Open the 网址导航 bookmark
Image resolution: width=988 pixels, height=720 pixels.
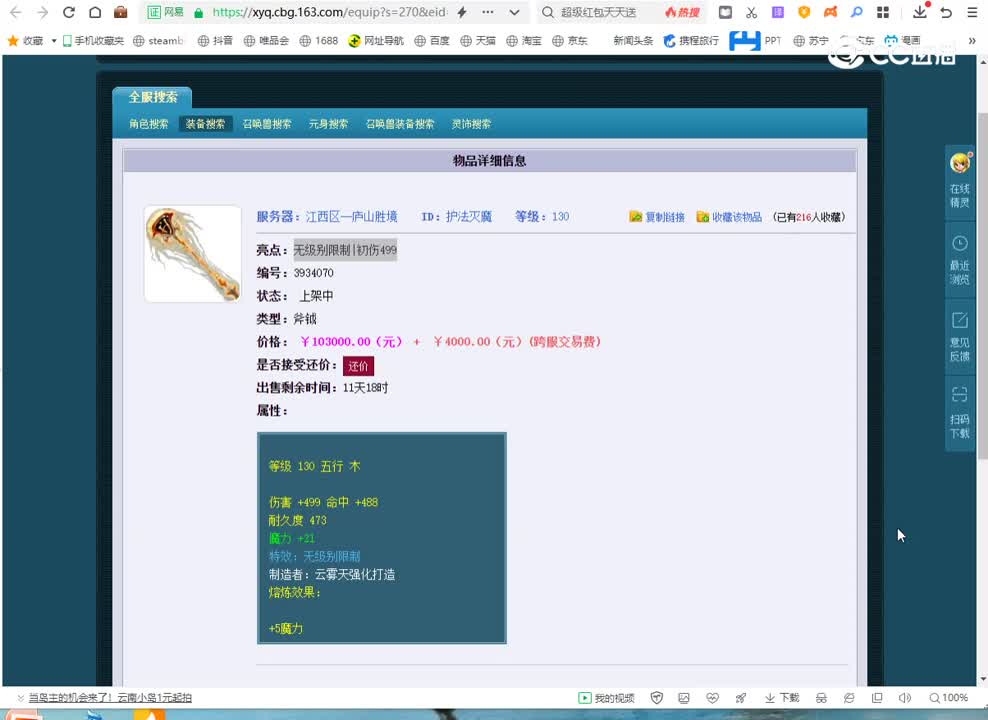[376, 40]
